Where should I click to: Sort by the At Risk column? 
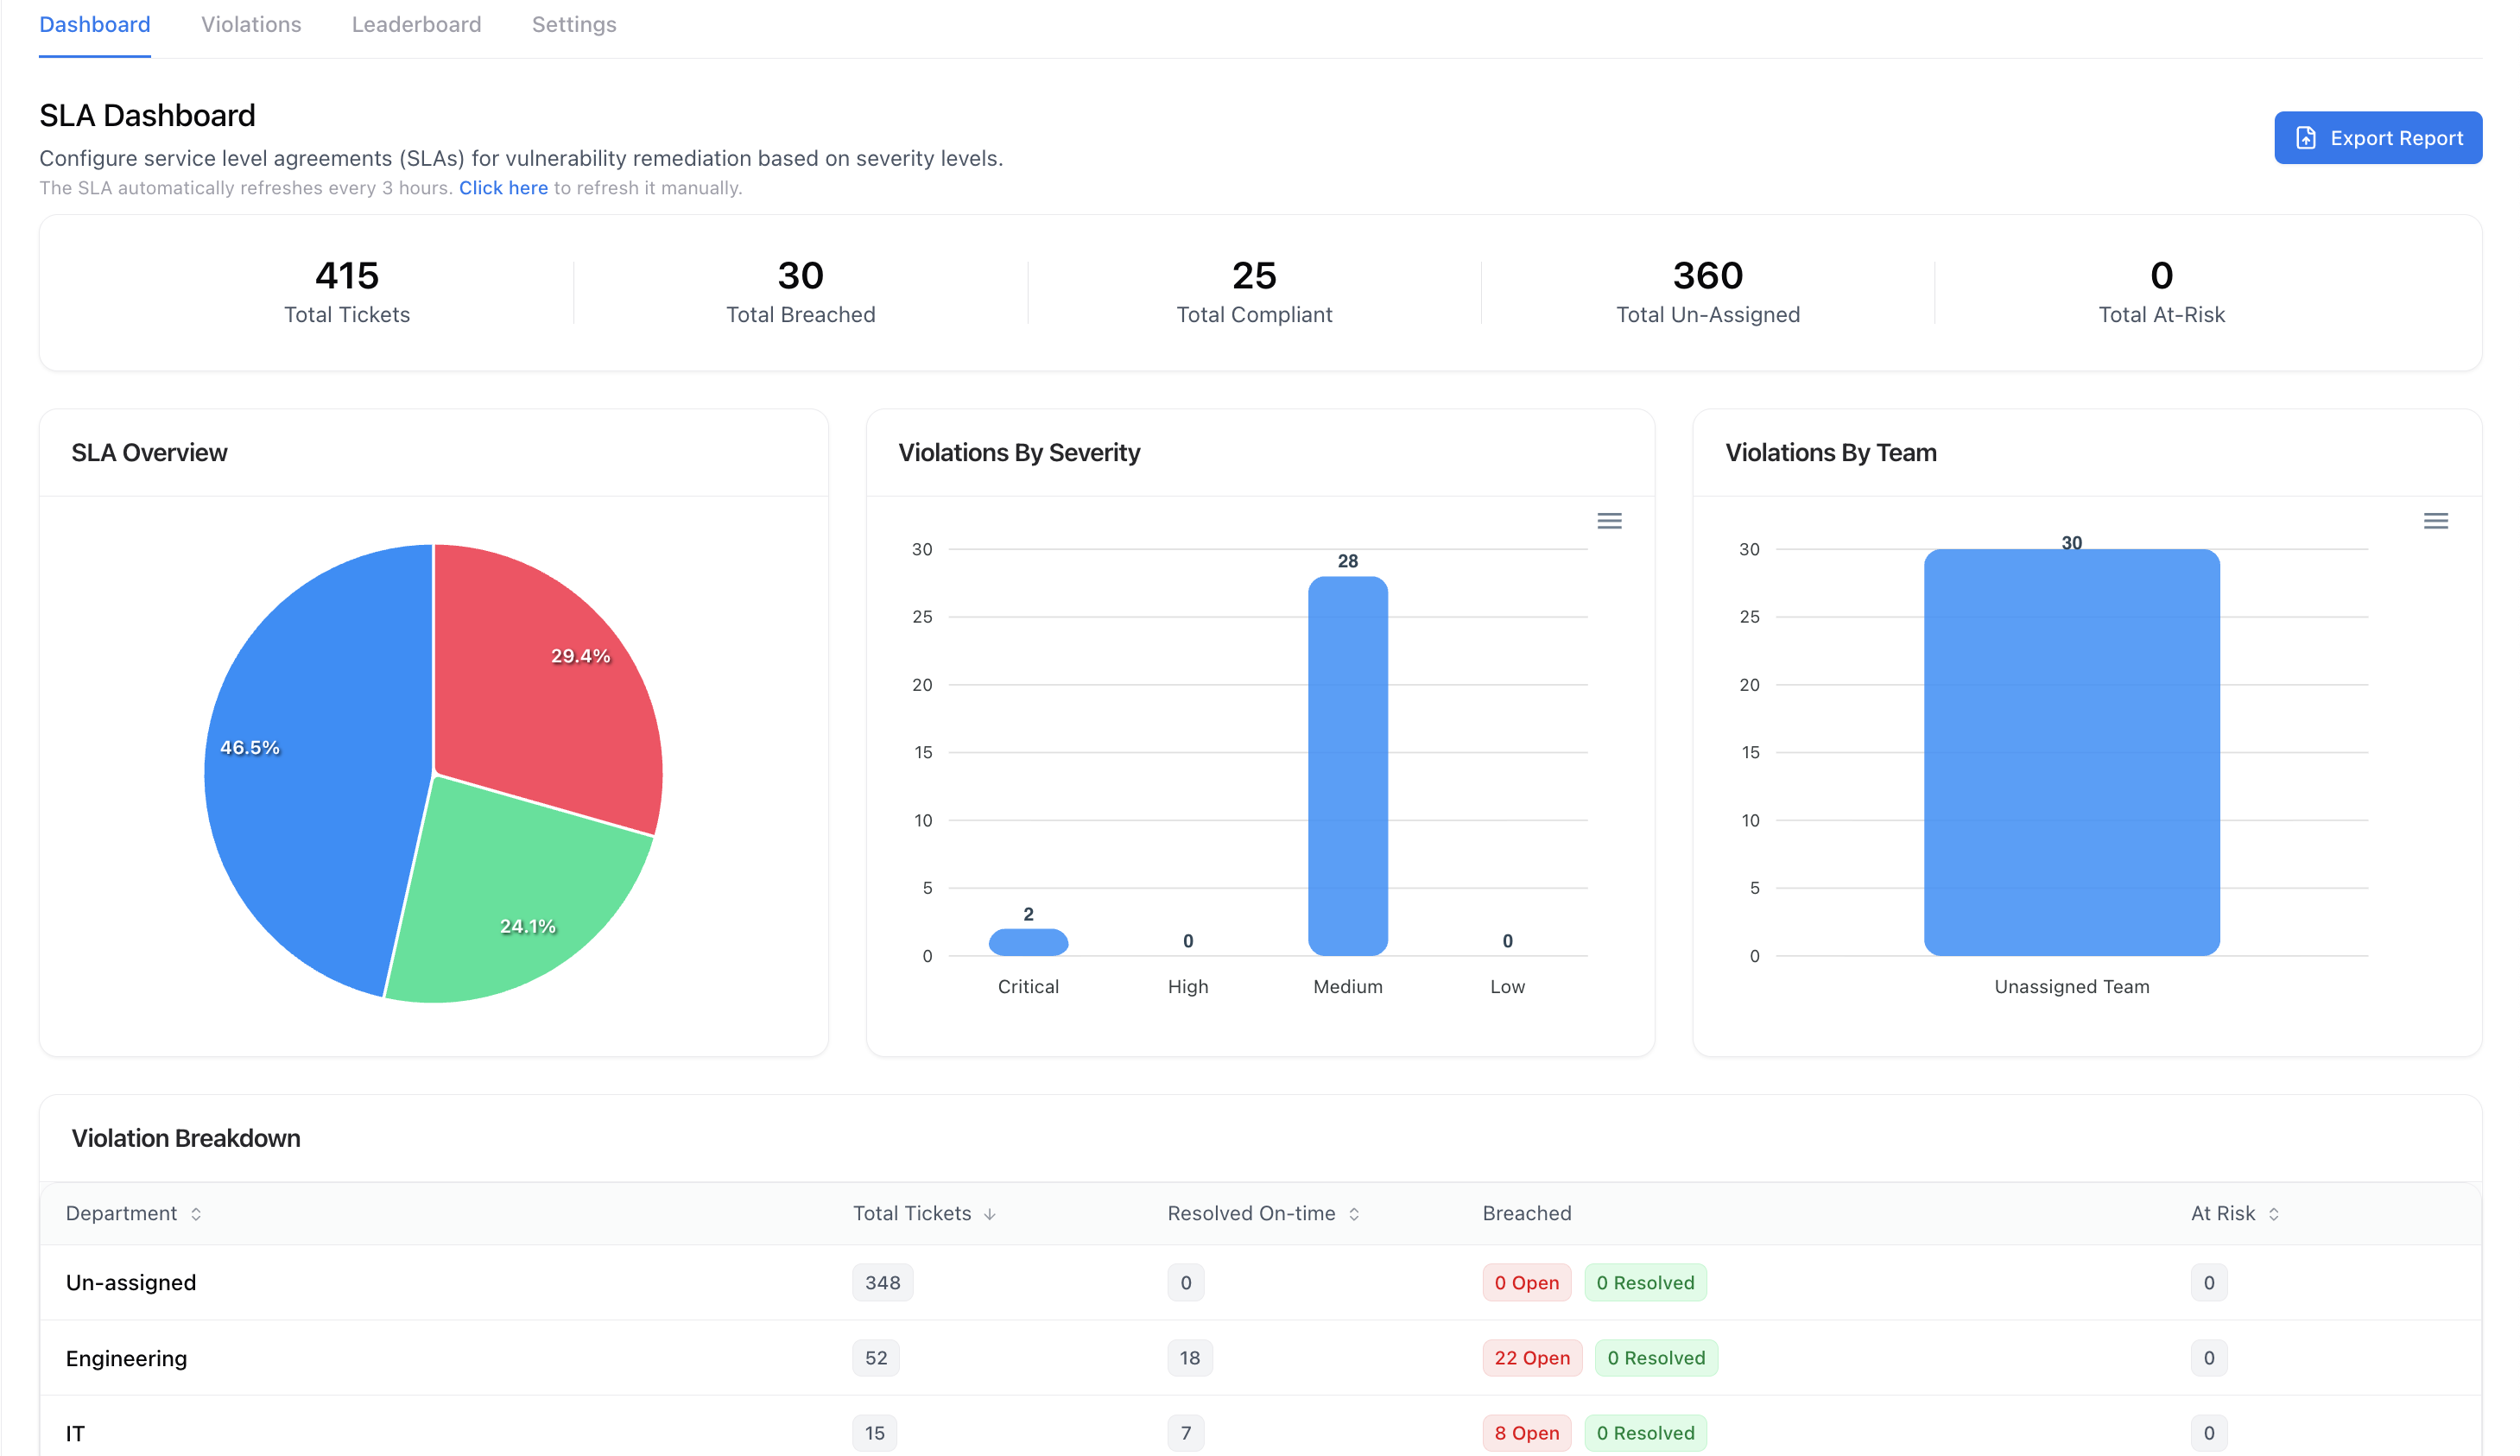[2273, 1214]
